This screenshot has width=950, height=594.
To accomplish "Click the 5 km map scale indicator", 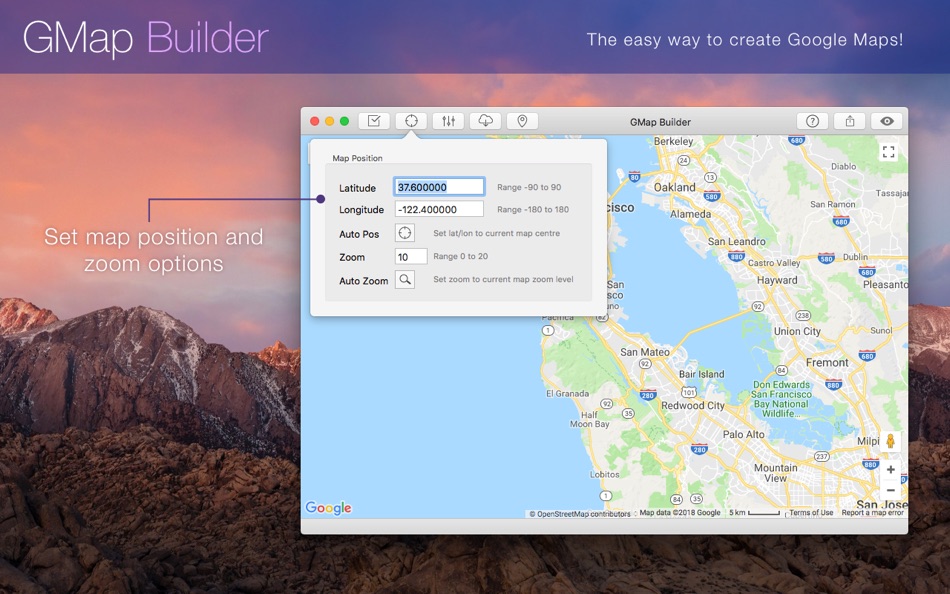I will (754, 513).
